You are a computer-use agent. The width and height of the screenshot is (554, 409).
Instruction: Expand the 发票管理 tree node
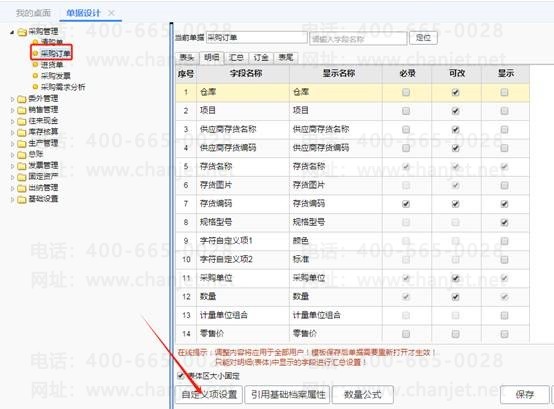tap(12, 166)
